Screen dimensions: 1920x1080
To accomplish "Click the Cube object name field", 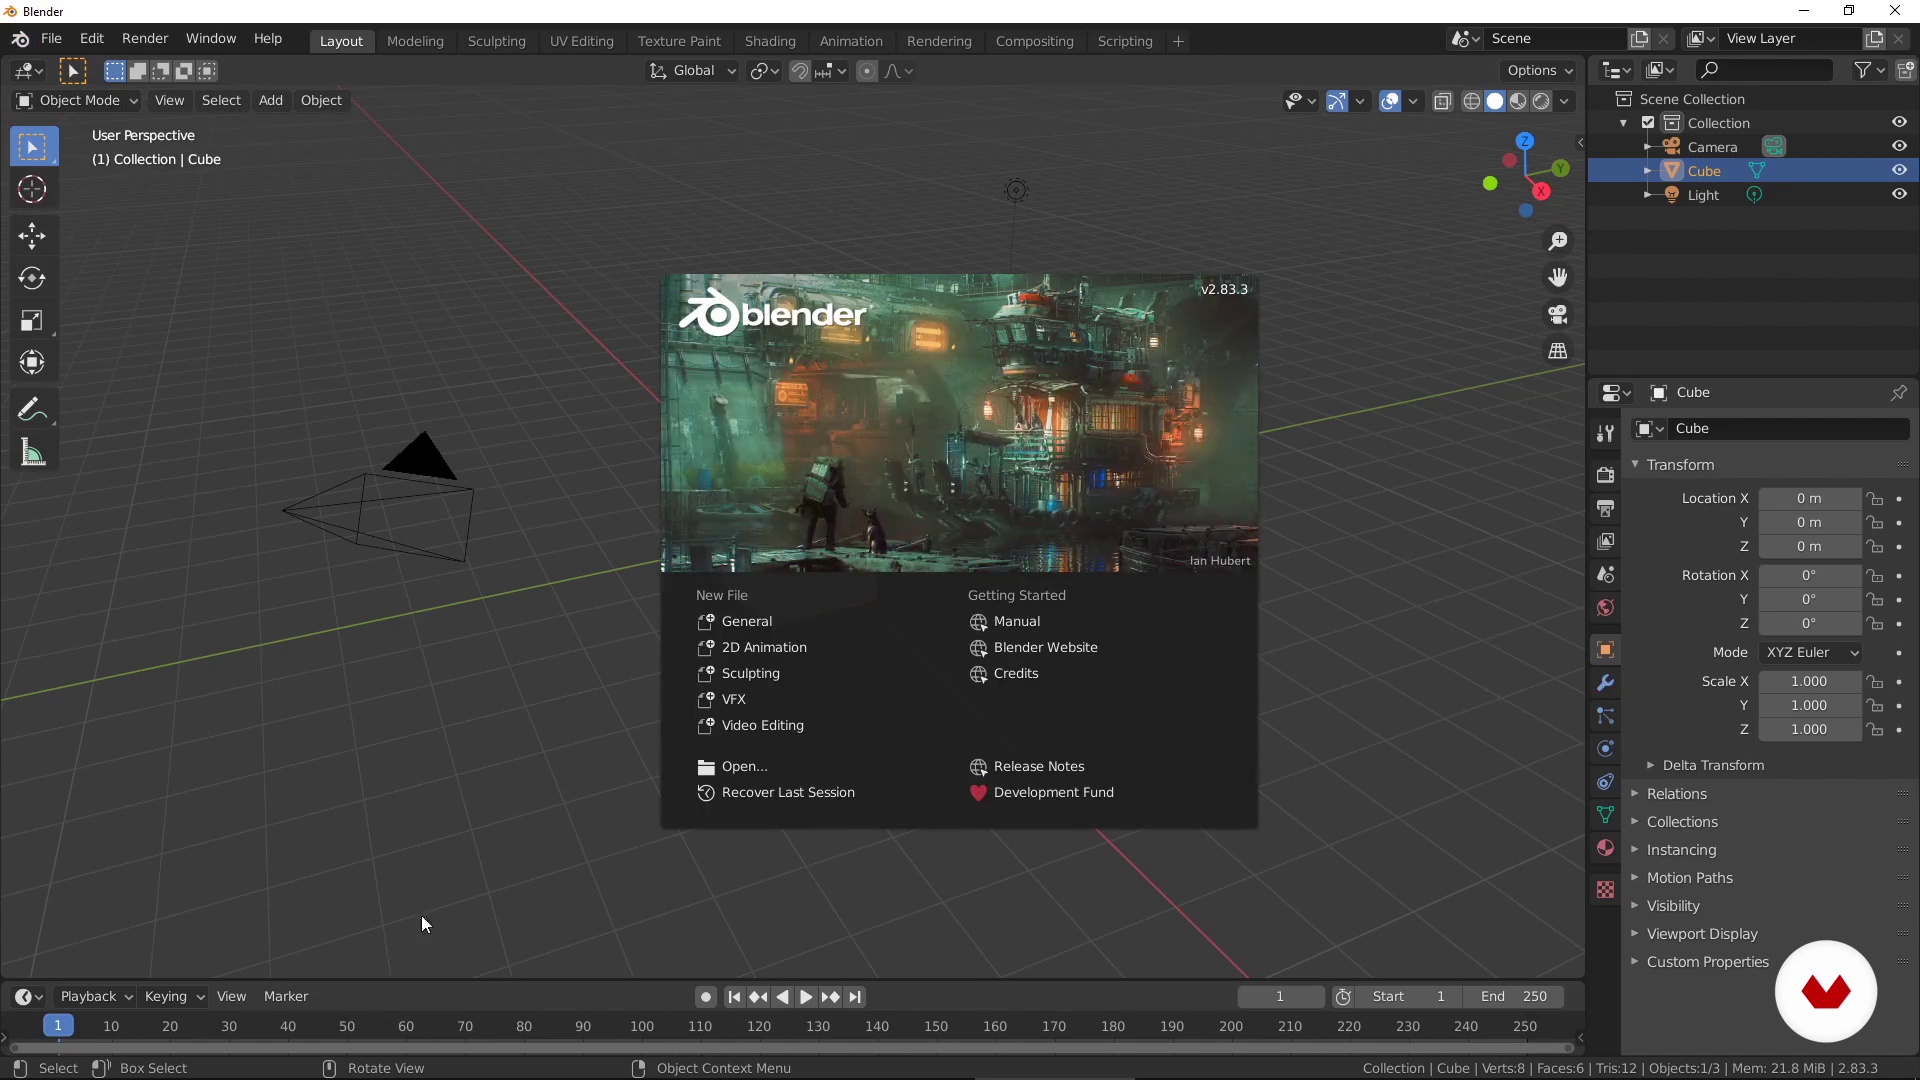I will click(x=1788, y=429).
